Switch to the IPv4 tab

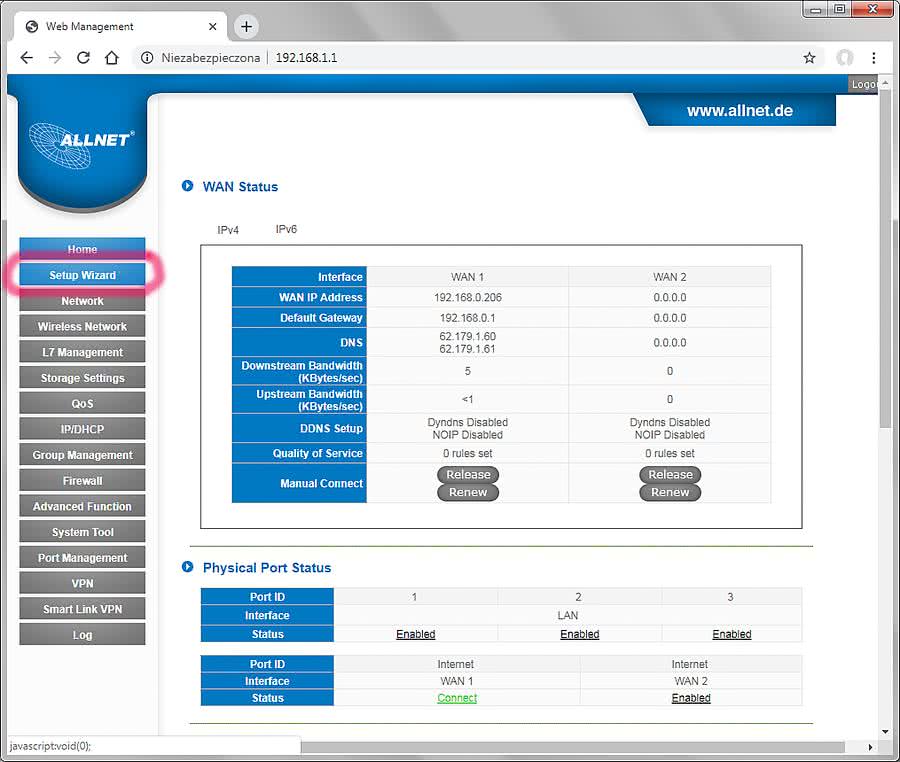click(228, 230)
